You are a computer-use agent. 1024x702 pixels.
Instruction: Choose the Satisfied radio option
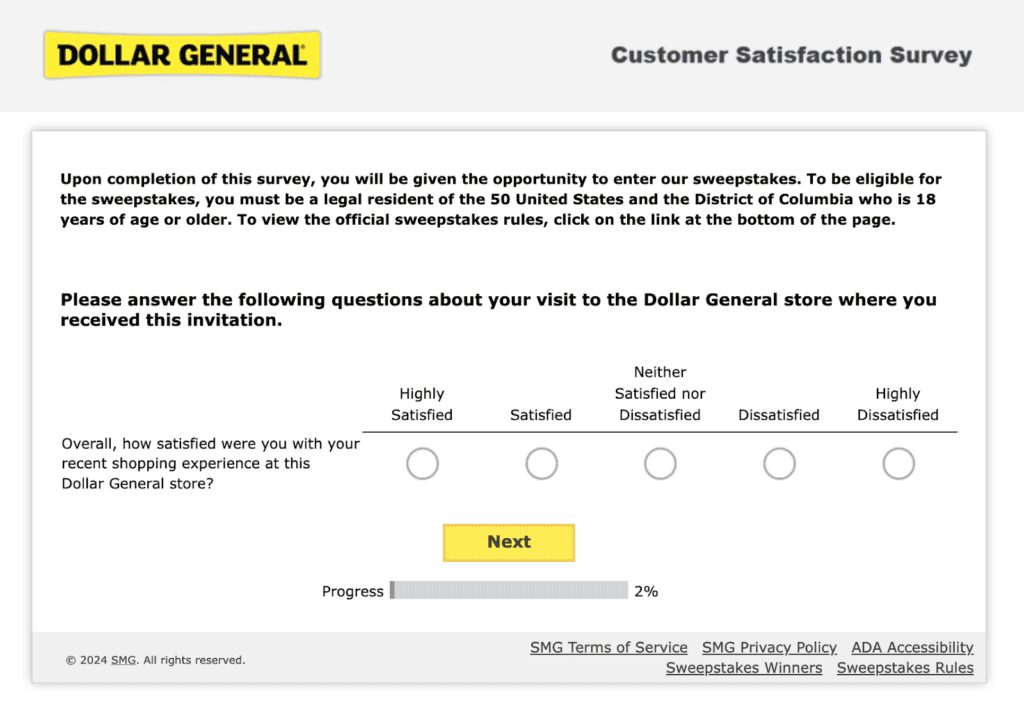coord(541,464)
